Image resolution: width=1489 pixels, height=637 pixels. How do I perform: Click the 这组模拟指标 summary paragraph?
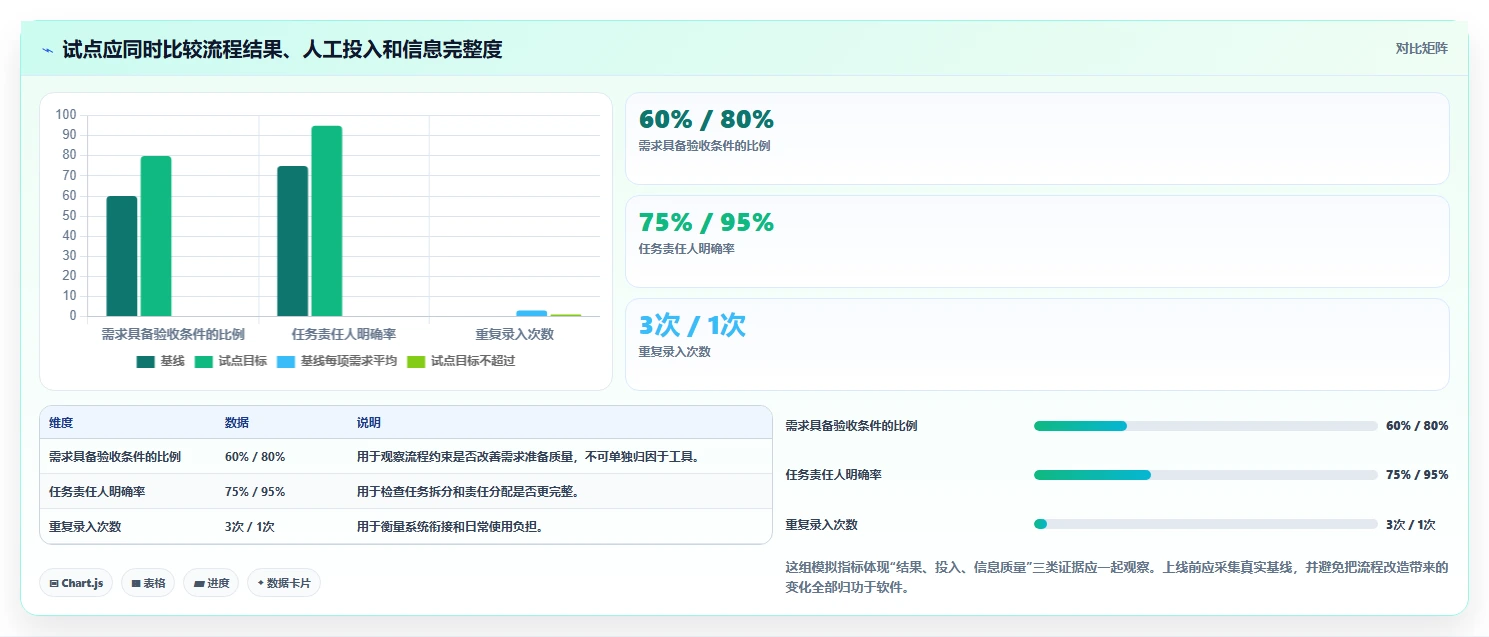[x=1117, y=577]
